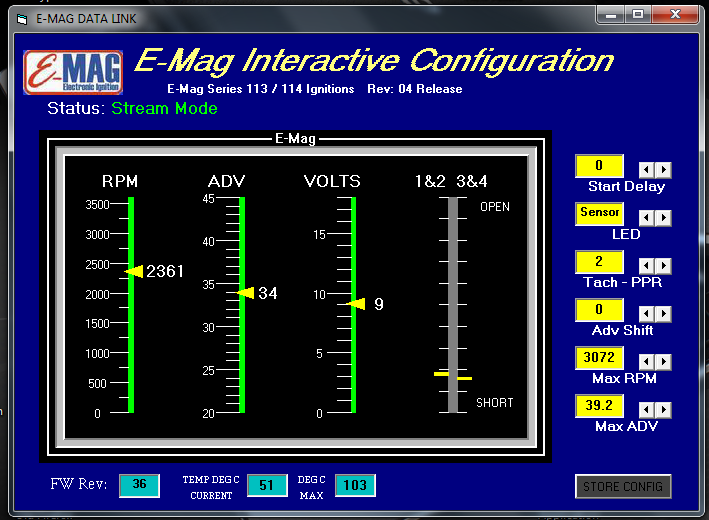
Task: Click the yellow RPM gauge pointer
Action: click(134, 271)
